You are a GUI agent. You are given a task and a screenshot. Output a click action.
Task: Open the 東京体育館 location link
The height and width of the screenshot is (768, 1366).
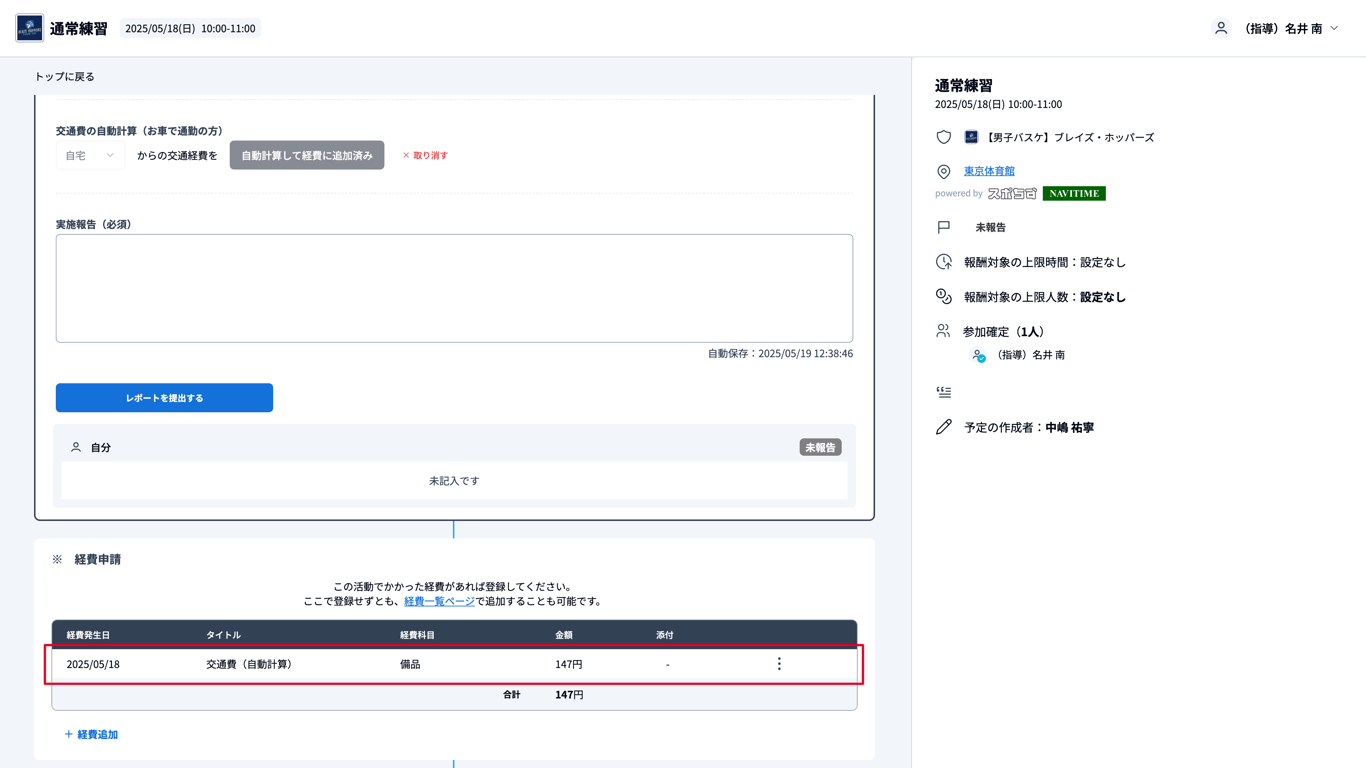(989, 171)
